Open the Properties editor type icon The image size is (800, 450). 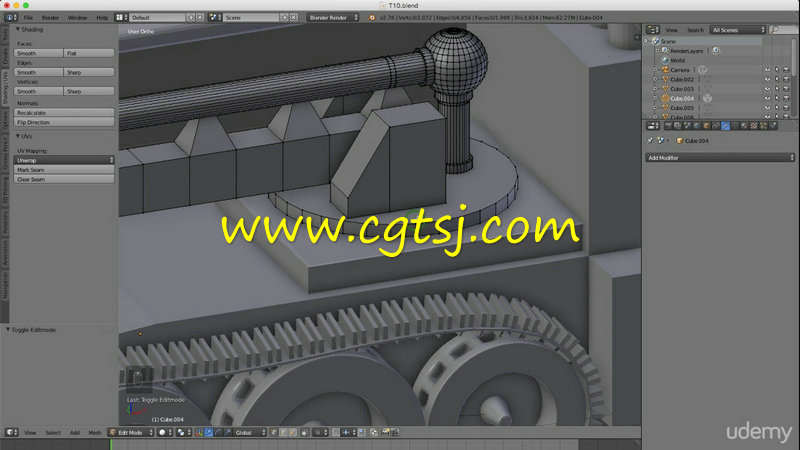(x=653, y=126)
